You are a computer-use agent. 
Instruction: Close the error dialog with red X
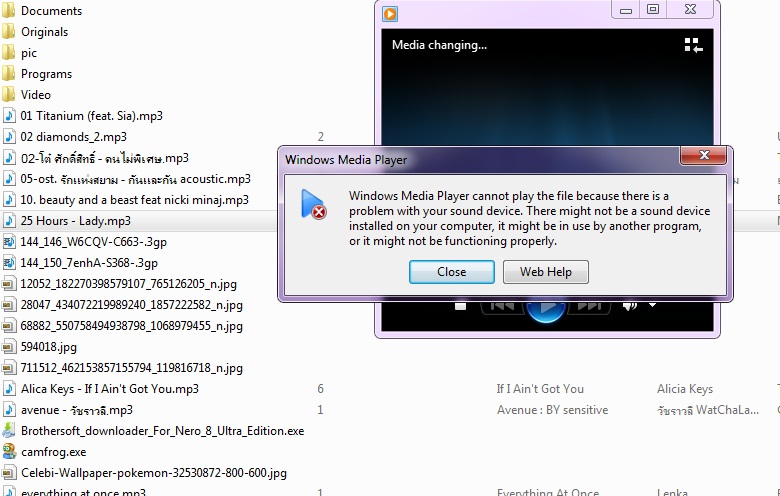click(x=703, y=155)
